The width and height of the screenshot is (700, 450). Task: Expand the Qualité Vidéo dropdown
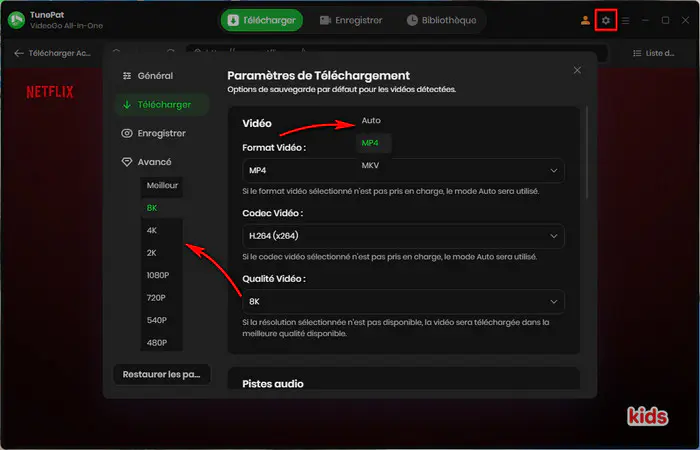coord(403,302)
